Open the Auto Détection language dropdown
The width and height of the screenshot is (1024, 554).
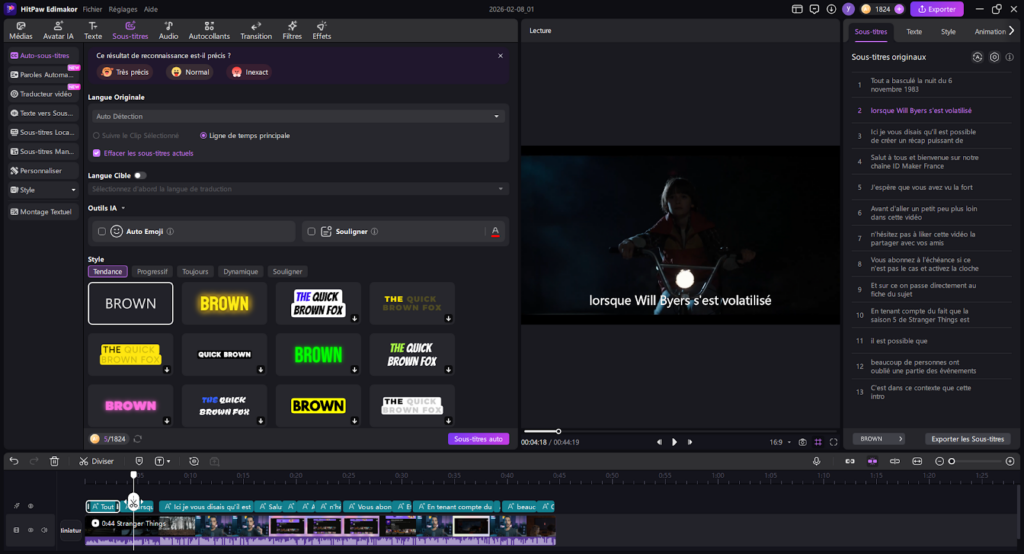coord(296,116)
